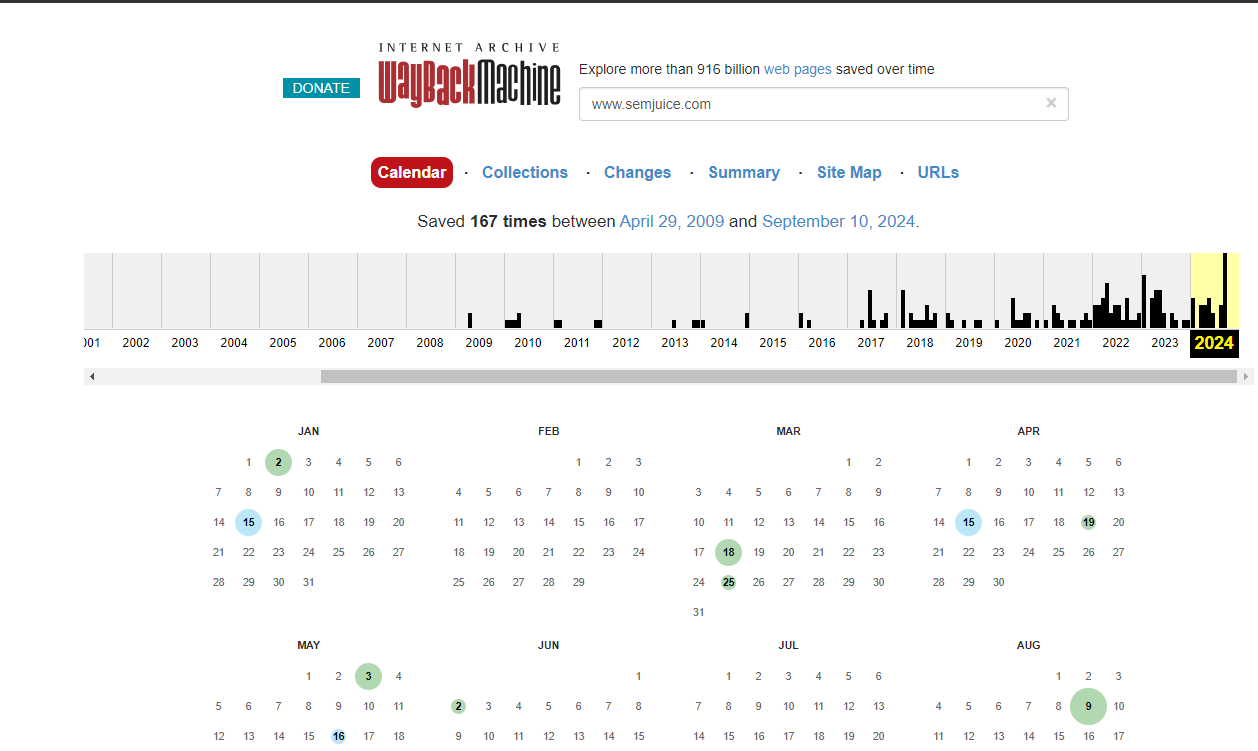Select year 2002 in the timeline

pos(136,343)
